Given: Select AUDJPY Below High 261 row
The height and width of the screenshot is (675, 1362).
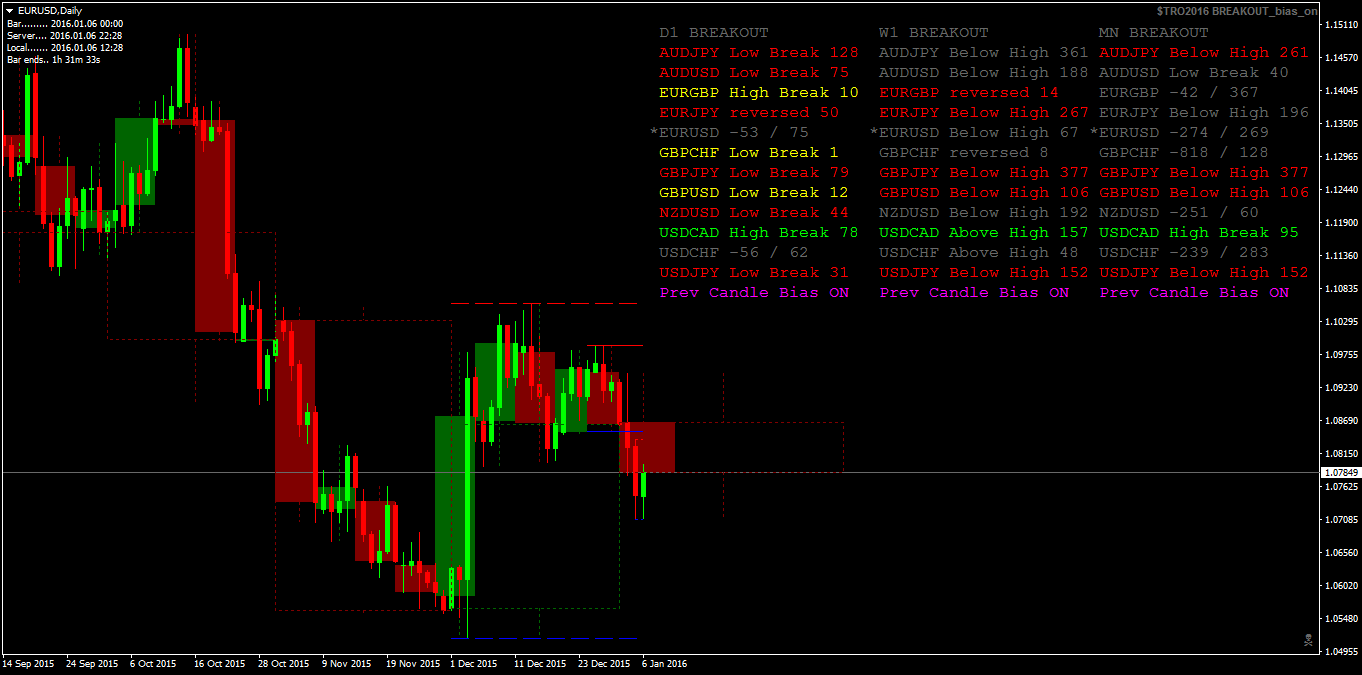Looking at the screenshot, I should (x=1204, y=53).
